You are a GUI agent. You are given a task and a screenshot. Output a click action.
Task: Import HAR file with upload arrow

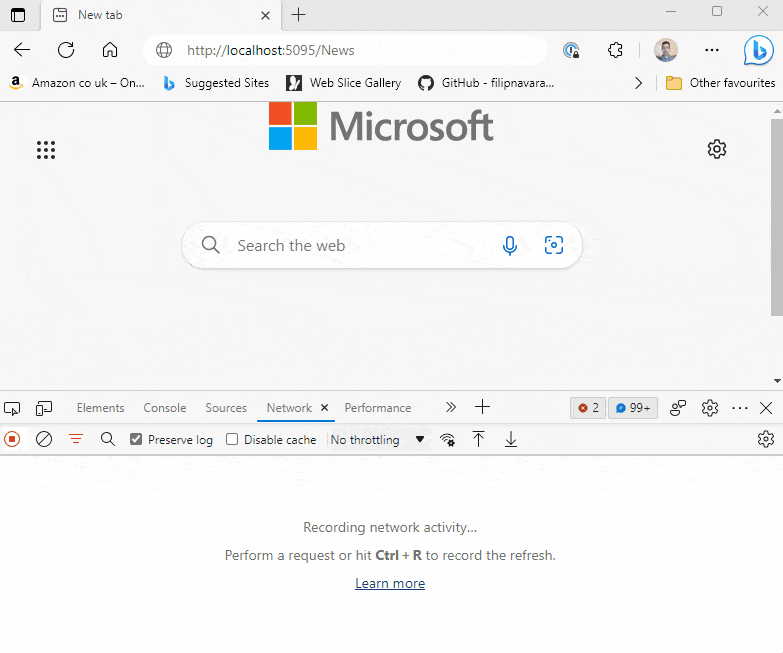tap(478, 439)
